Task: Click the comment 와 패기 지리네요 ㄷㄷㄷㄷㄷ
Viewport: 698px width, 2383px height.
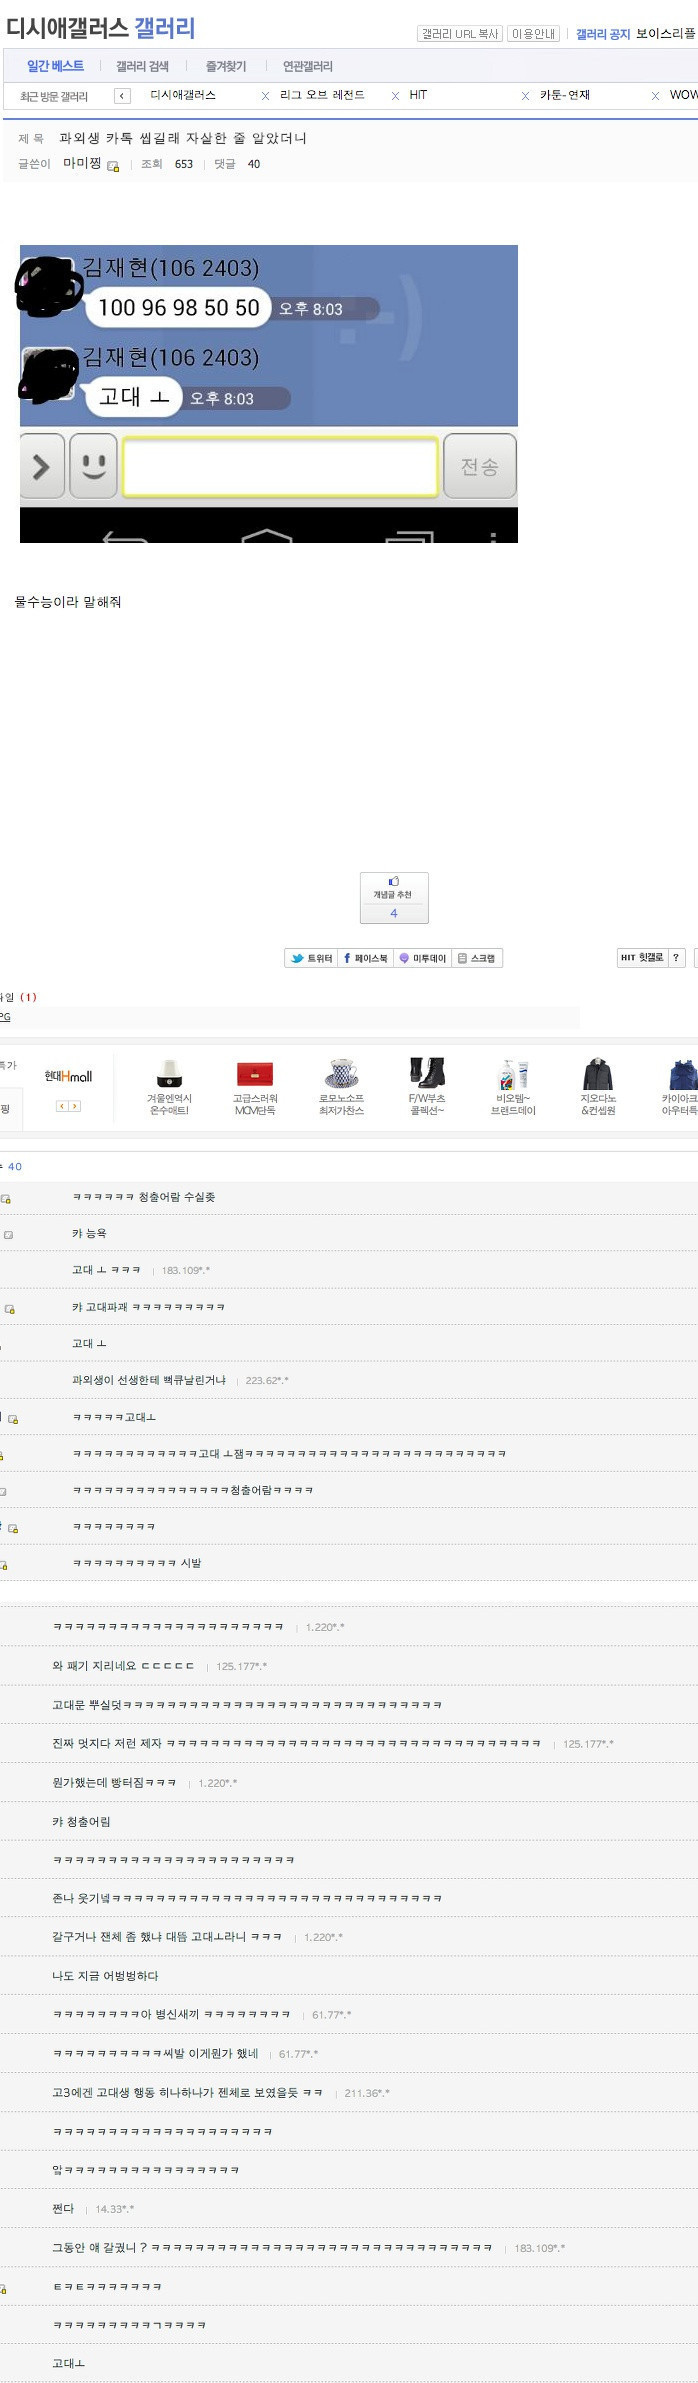Action: click(123, 1666)
